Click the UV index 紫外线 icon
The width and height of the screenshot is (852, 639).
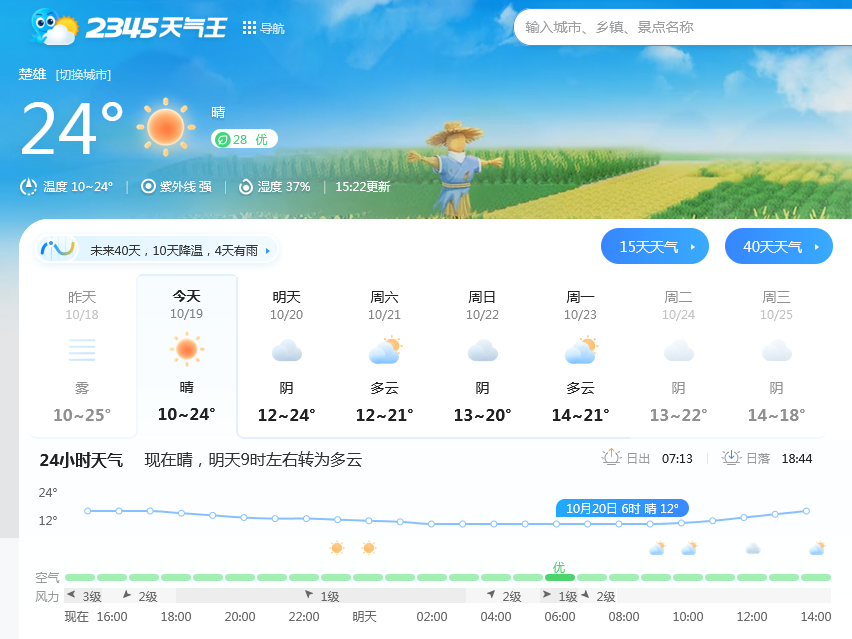pos(148,186)
